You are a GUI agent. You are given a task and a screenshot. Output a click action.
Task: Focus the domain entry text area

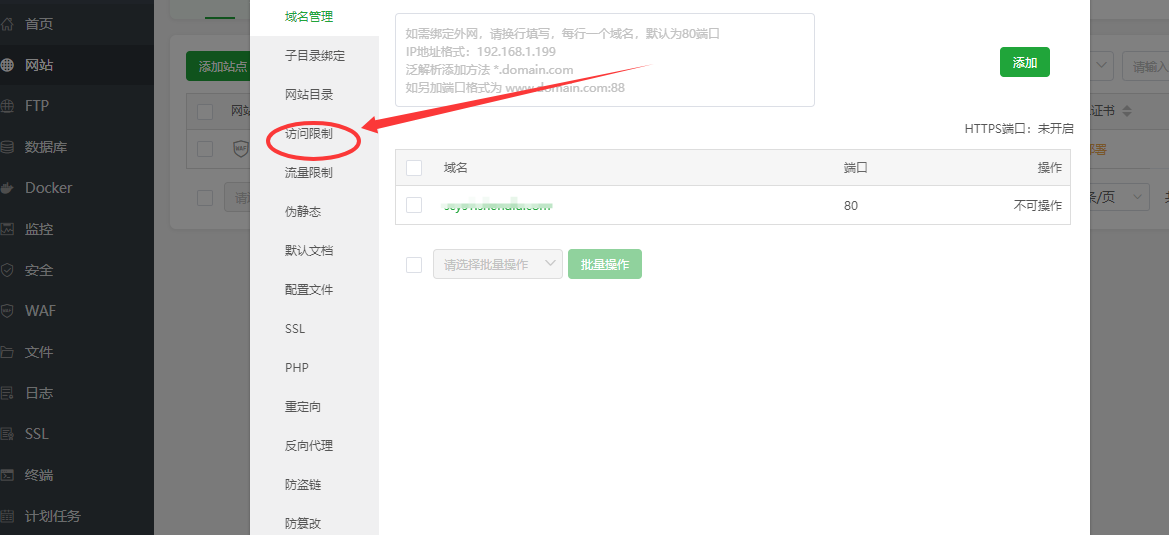[604, 60]
